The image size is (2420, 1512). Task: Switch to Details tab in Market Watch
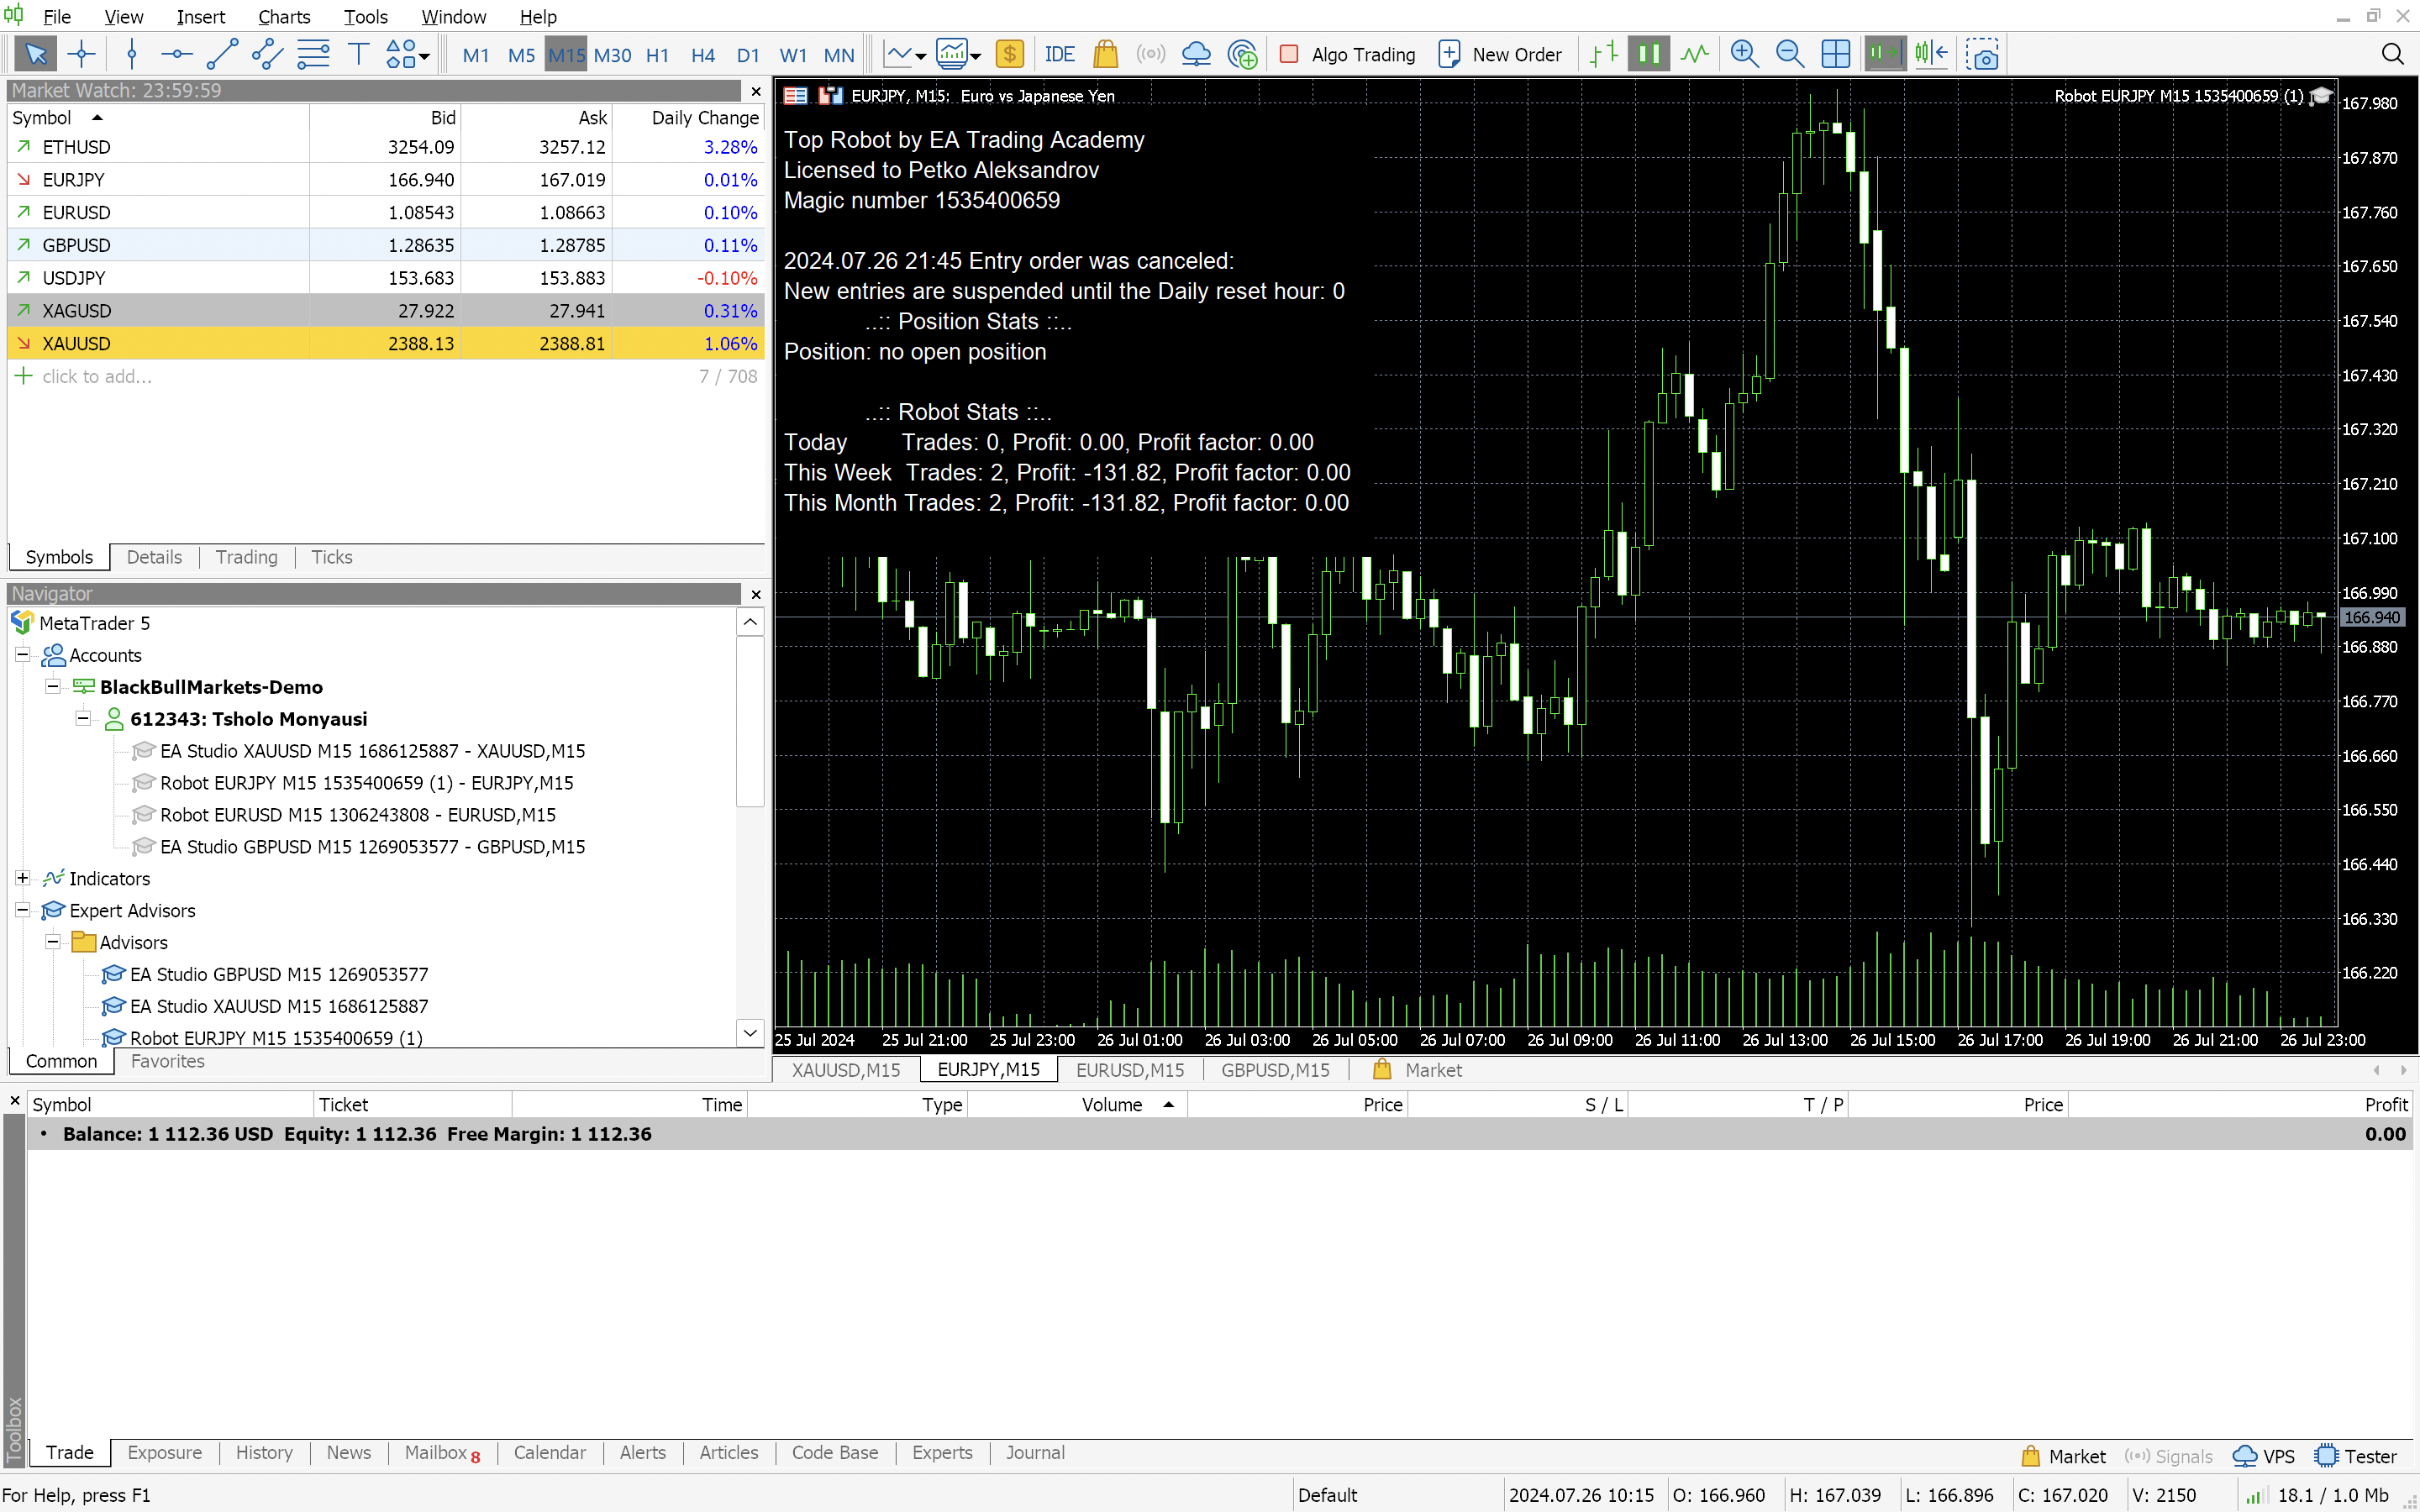pyautogui.click(x=154, y=557)
